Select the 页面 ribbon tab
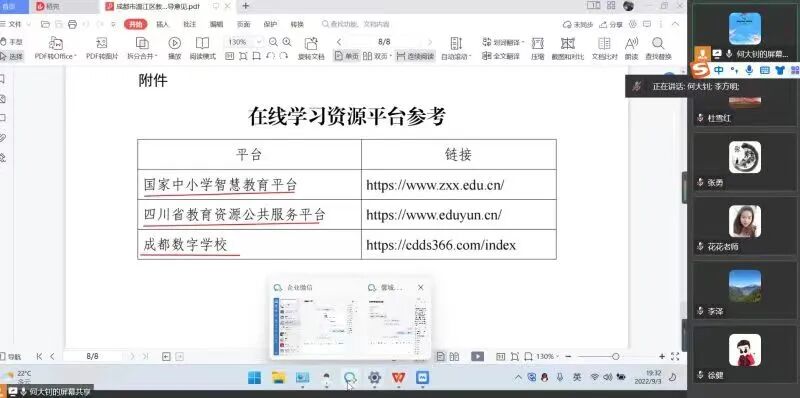800x398 pixels. pyautogui.click(x=243, y=24)
